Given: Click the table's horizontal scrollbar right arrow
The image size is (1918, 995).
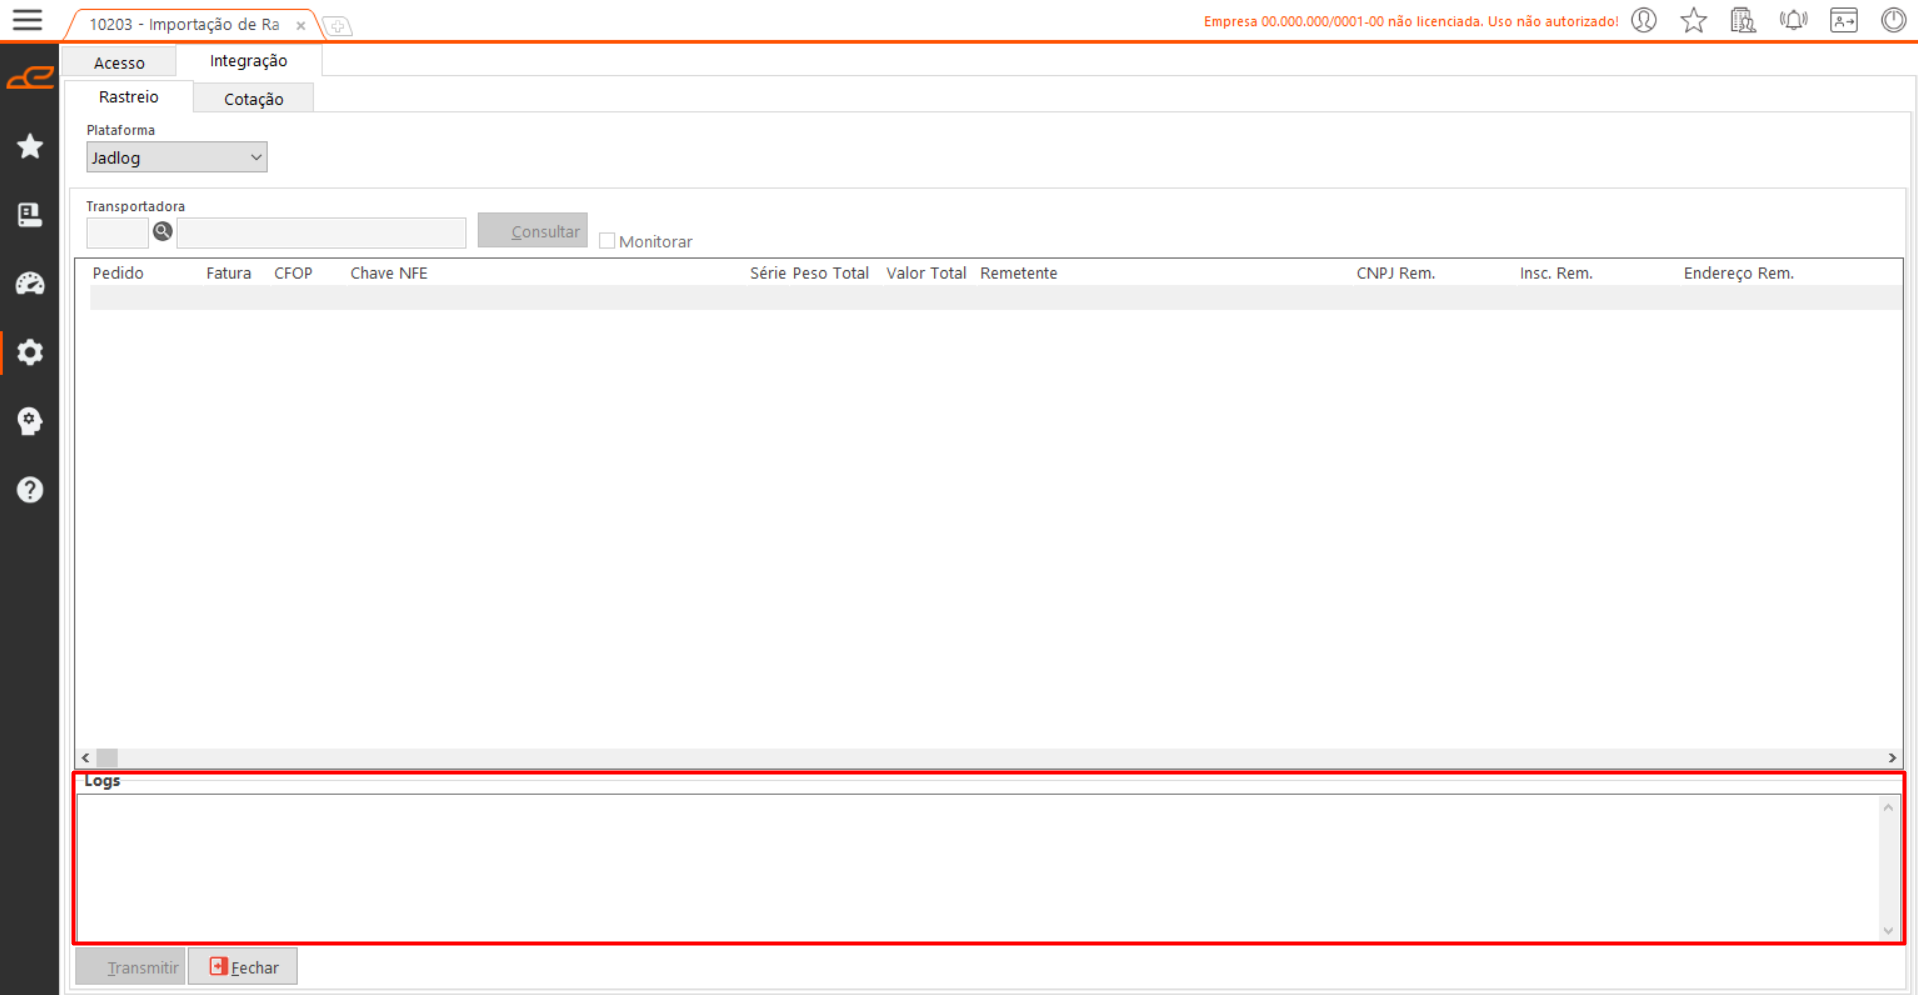Looking at the screenshot, I should click(1892, 758).
